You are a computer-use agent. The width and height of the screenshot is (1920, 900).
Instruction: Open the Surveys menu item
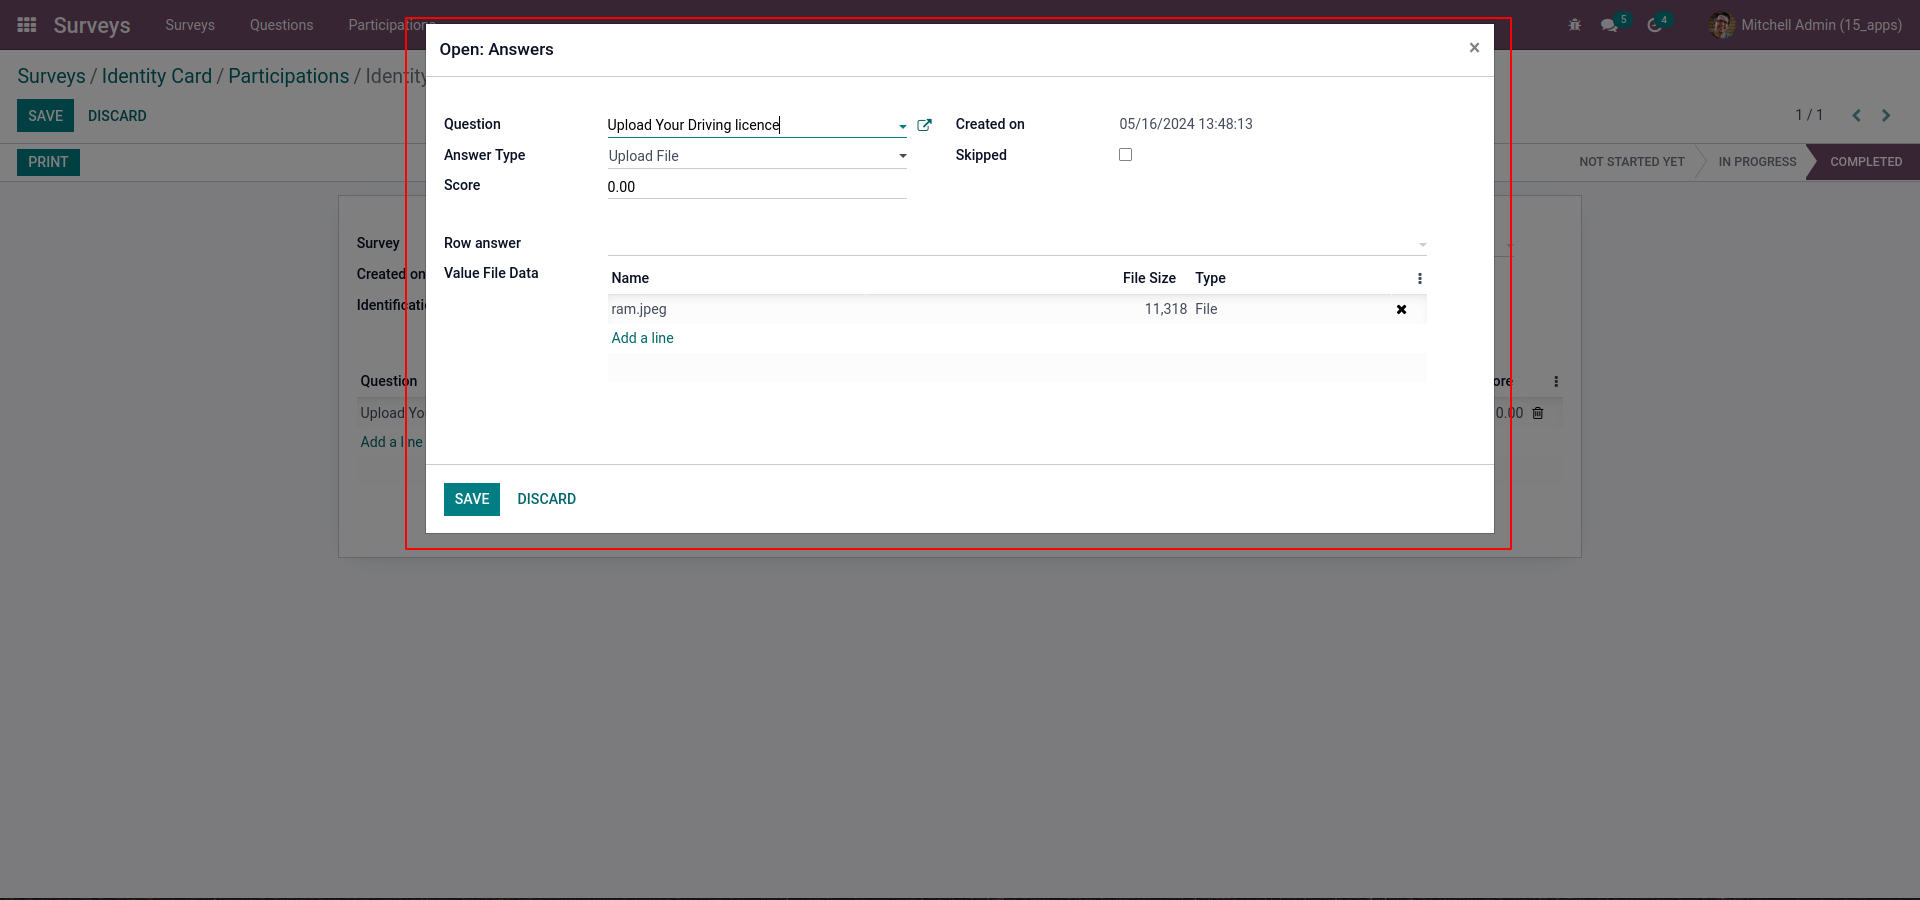tap(190, 25)
